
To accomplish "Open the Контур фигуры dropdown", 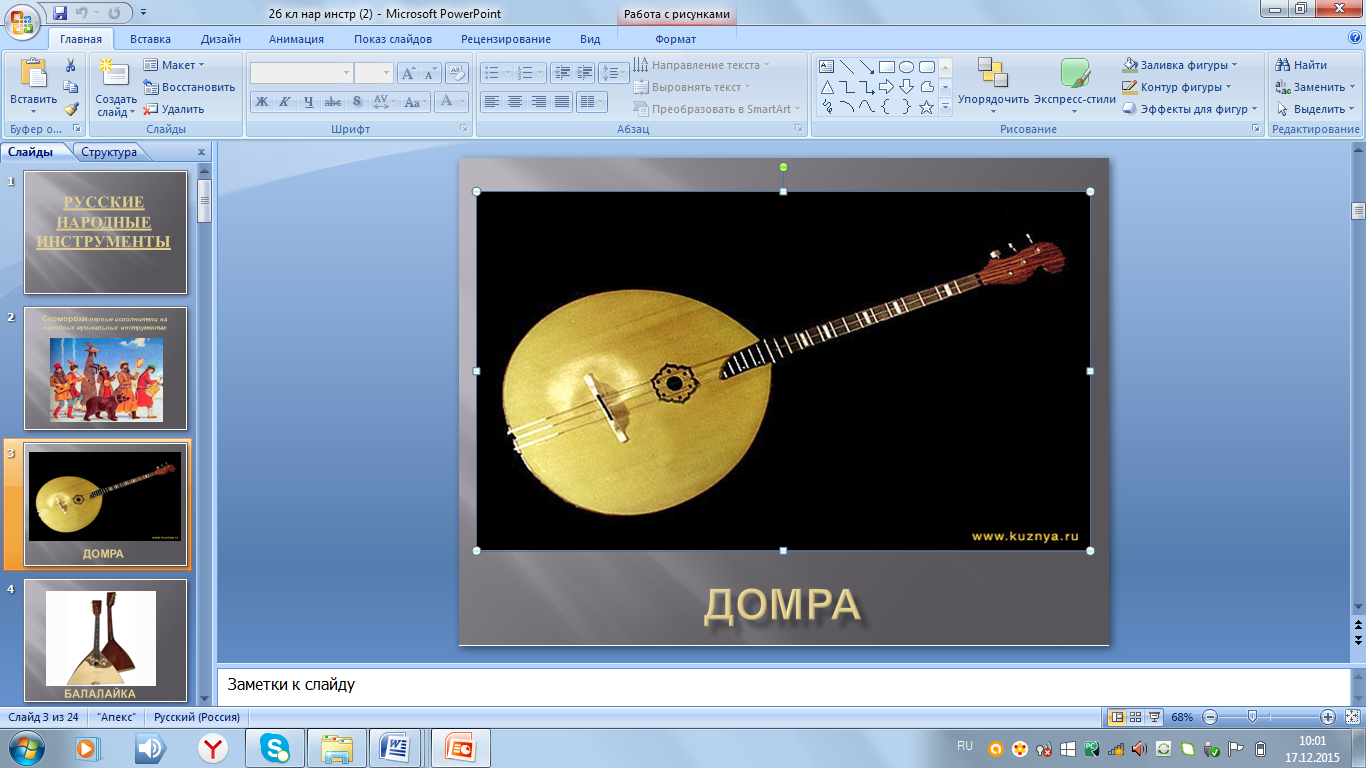I will (1177, 87).
